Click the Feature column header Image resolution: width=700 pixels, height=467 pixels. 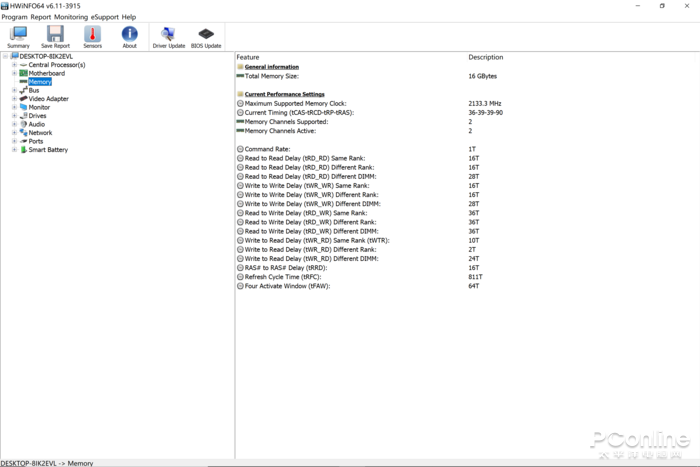[248, 57]
